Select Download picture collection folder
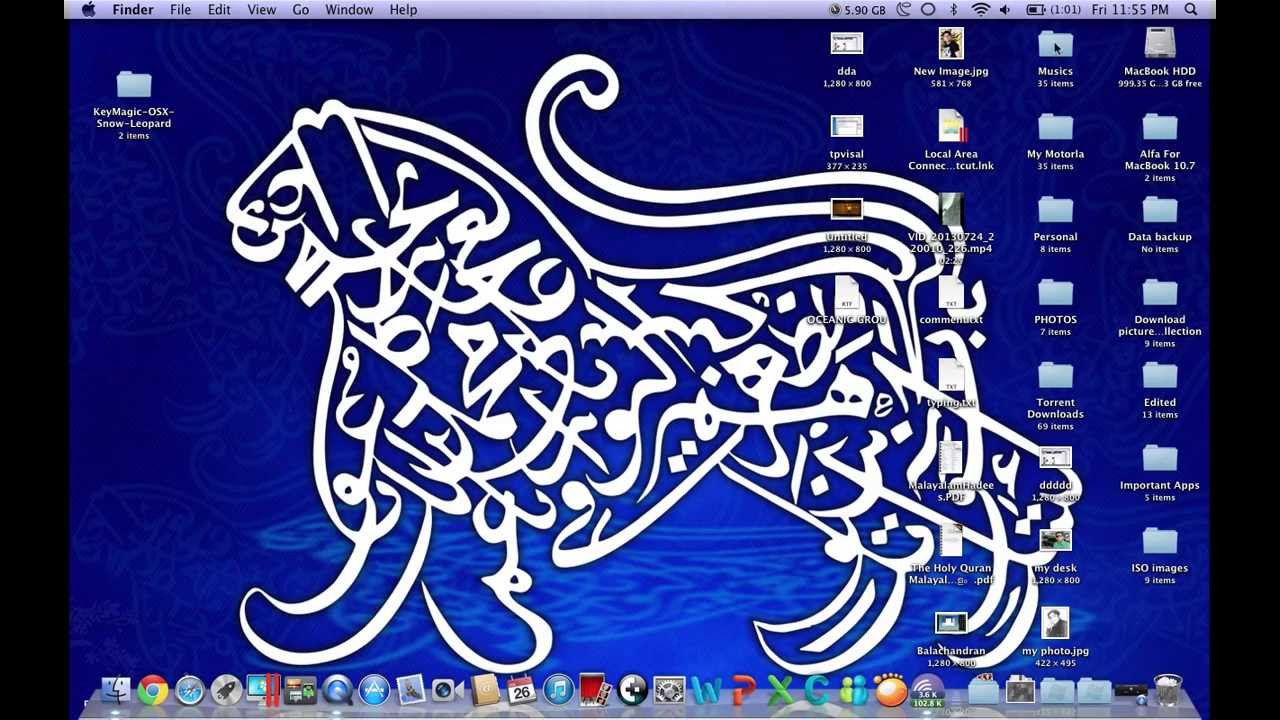The image size is (1280, 720). pos(1160,294)
